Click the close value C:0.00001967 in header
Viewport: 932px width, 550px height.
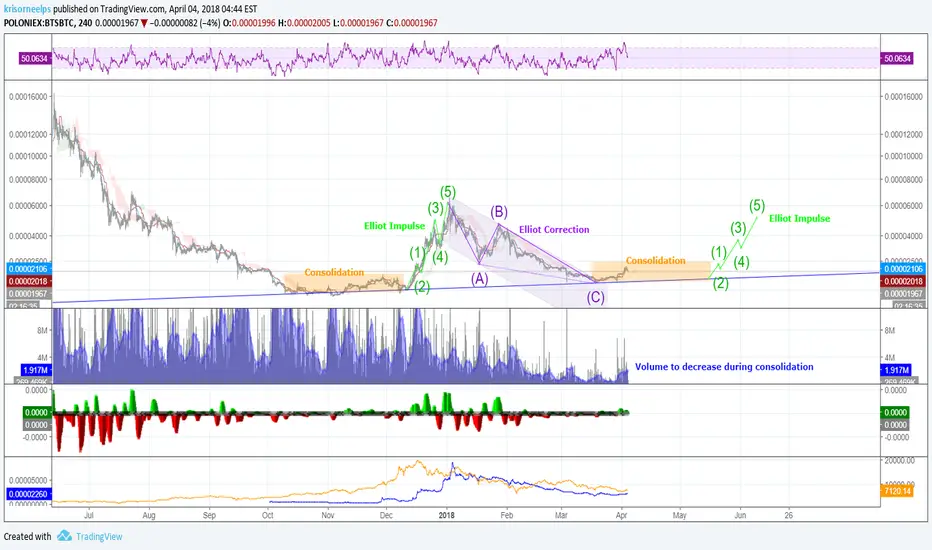[411, 23]
